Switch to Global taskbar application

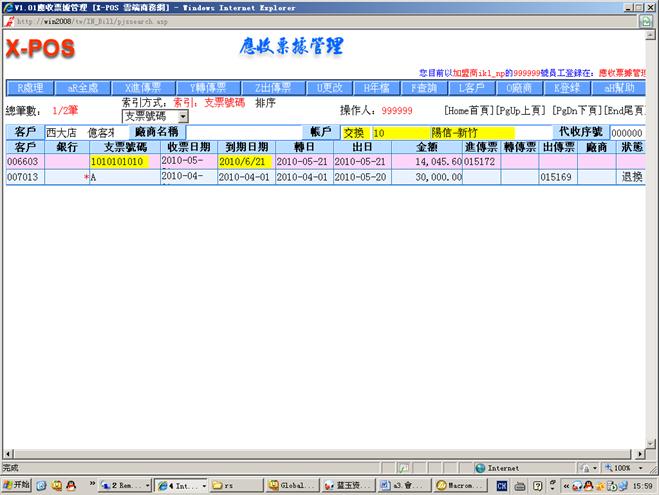[x=292, y=485]
